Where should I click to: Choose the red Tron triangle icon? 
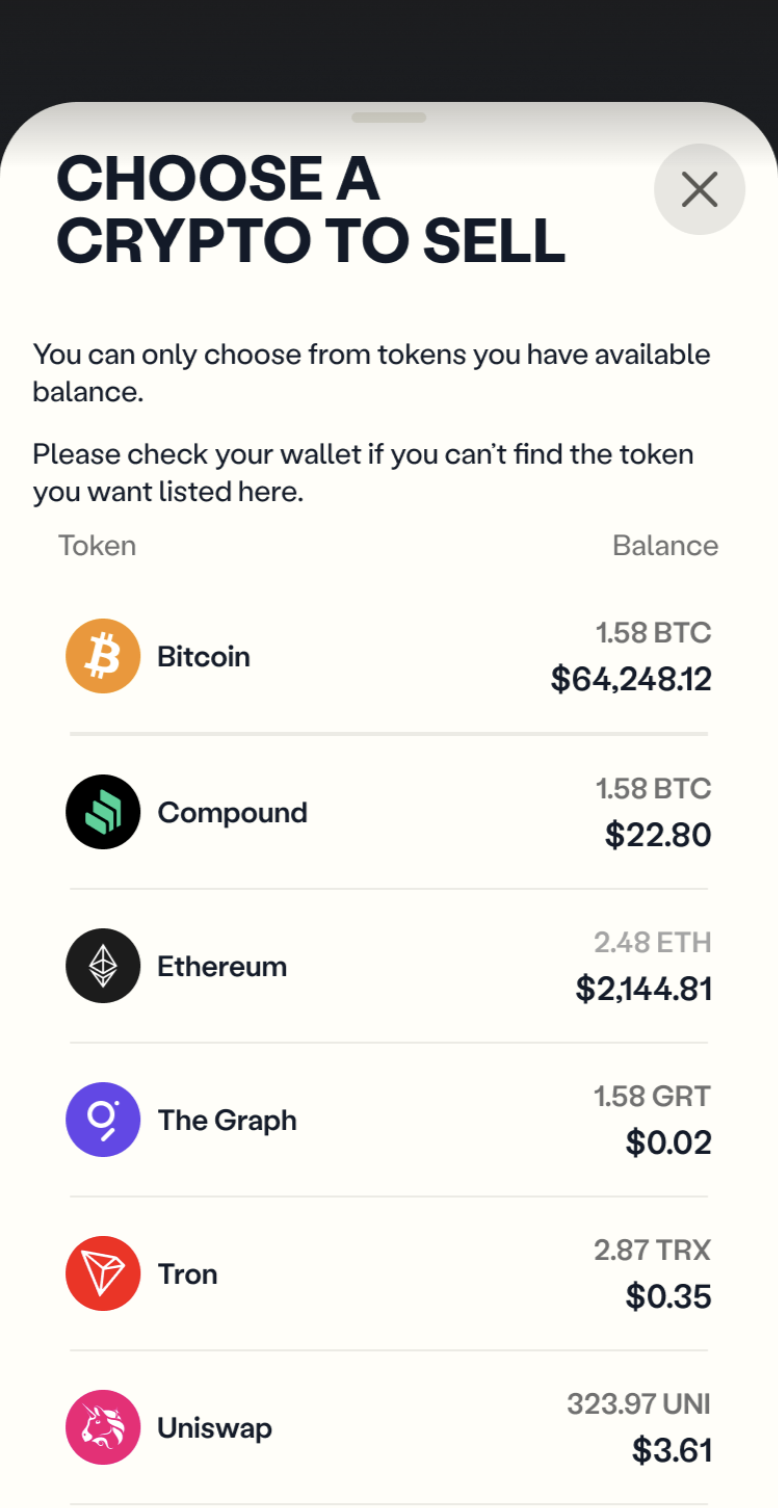(x=102, y=1274)
